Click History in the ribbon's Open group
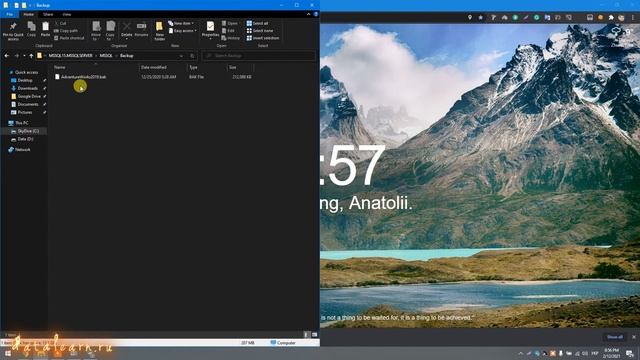 pos(231,38)
